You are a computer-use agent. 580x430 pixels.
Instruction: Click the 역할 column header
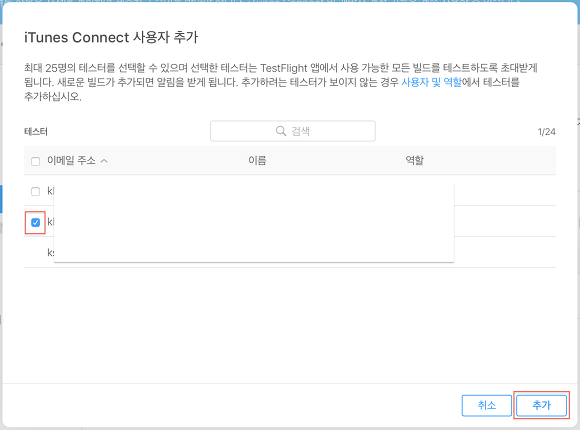pos(414,160)
